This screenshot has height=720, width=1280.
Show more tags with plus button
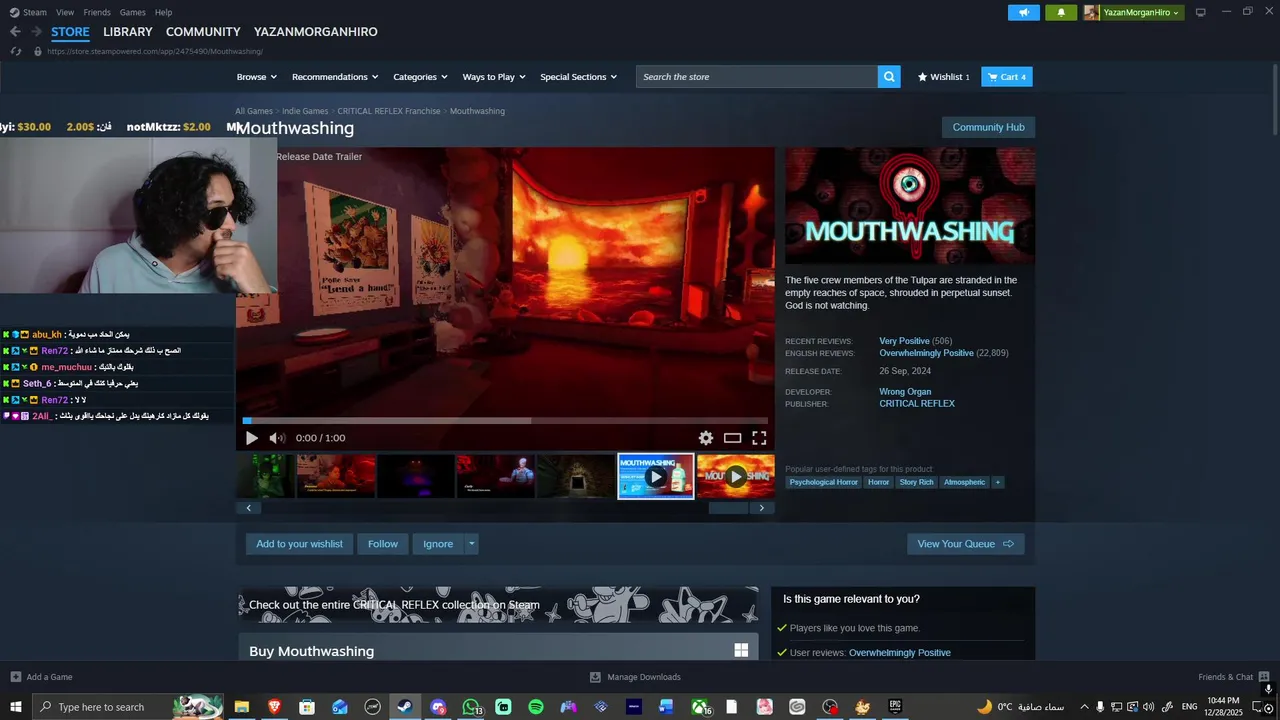point(998,482)
